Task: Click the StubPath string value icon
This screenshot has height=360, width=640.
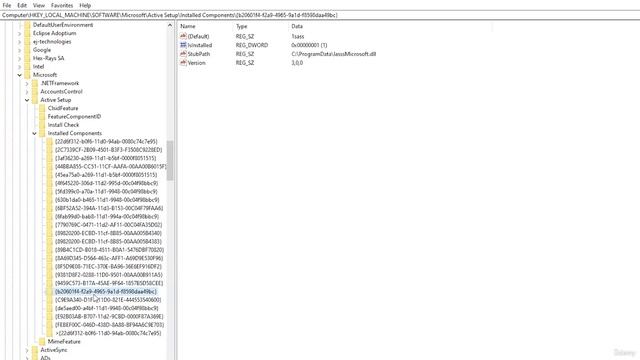Action: pyautogui.click(x=183, y=54)
